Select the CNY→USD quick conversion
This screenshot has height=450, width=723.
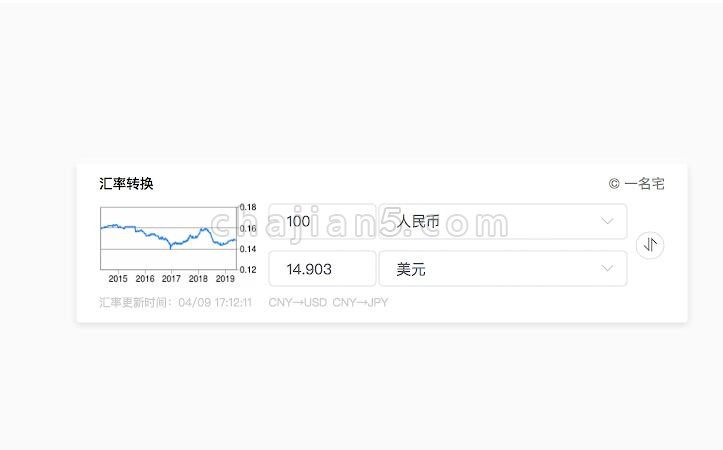(x=297, y=302)
